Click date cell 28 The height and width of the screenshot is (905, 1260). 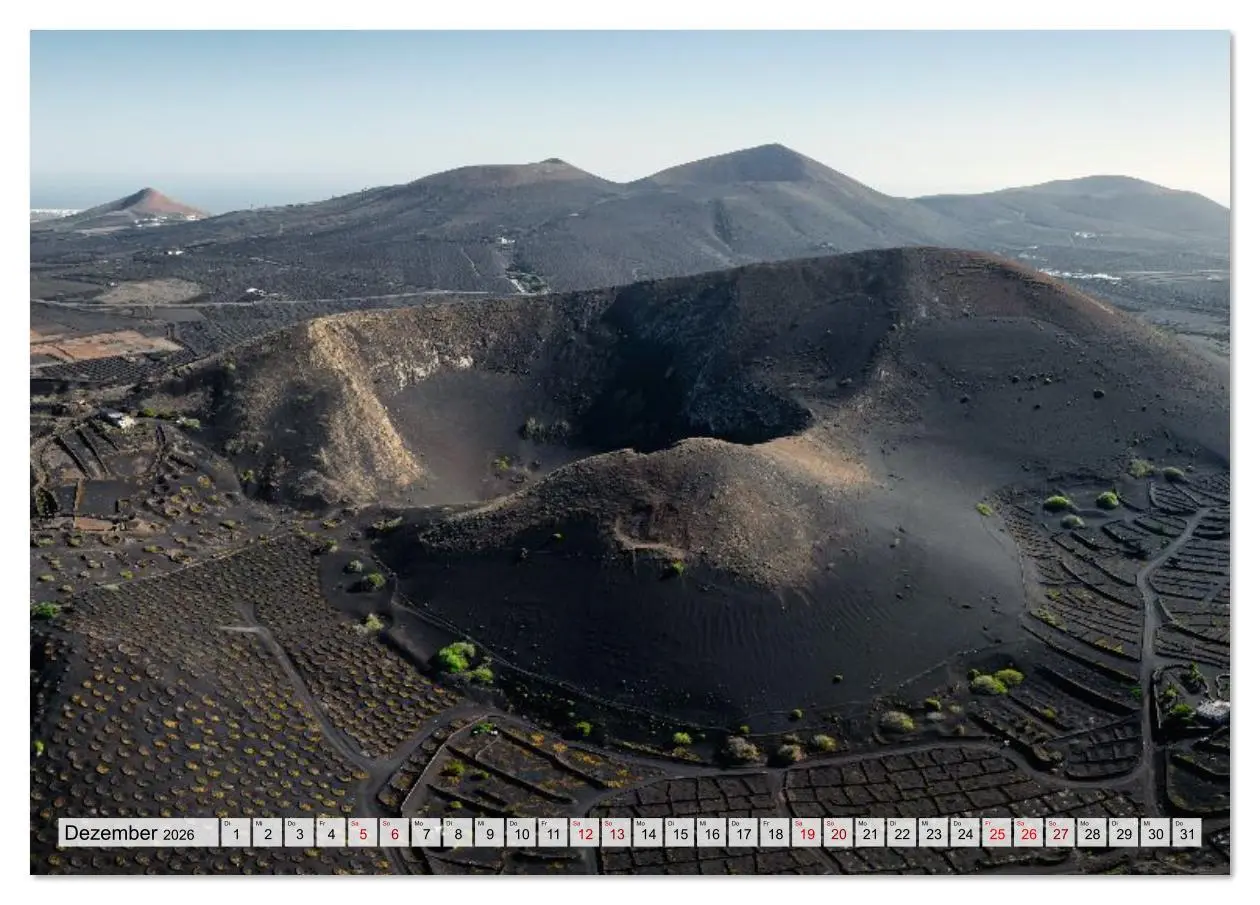coord(1092,833)
